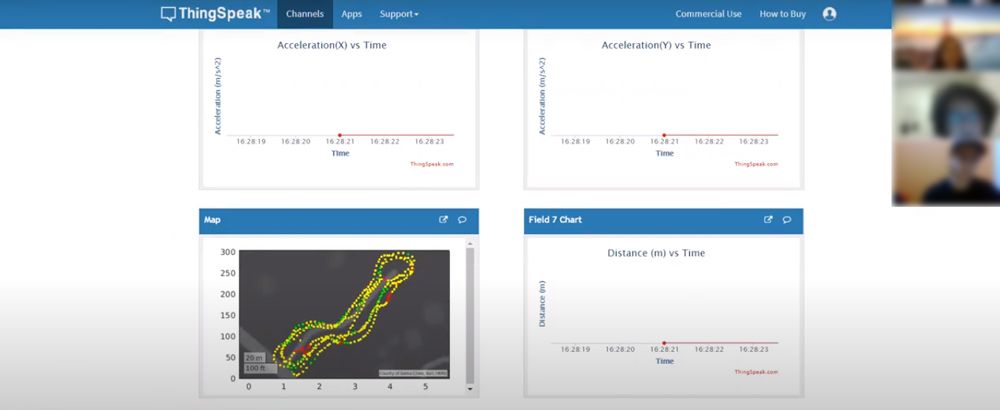Screen dimensions: 1000x410
Task: Go to the Commercial Use page
Action: pyautogui.click(x=708, y=14)
